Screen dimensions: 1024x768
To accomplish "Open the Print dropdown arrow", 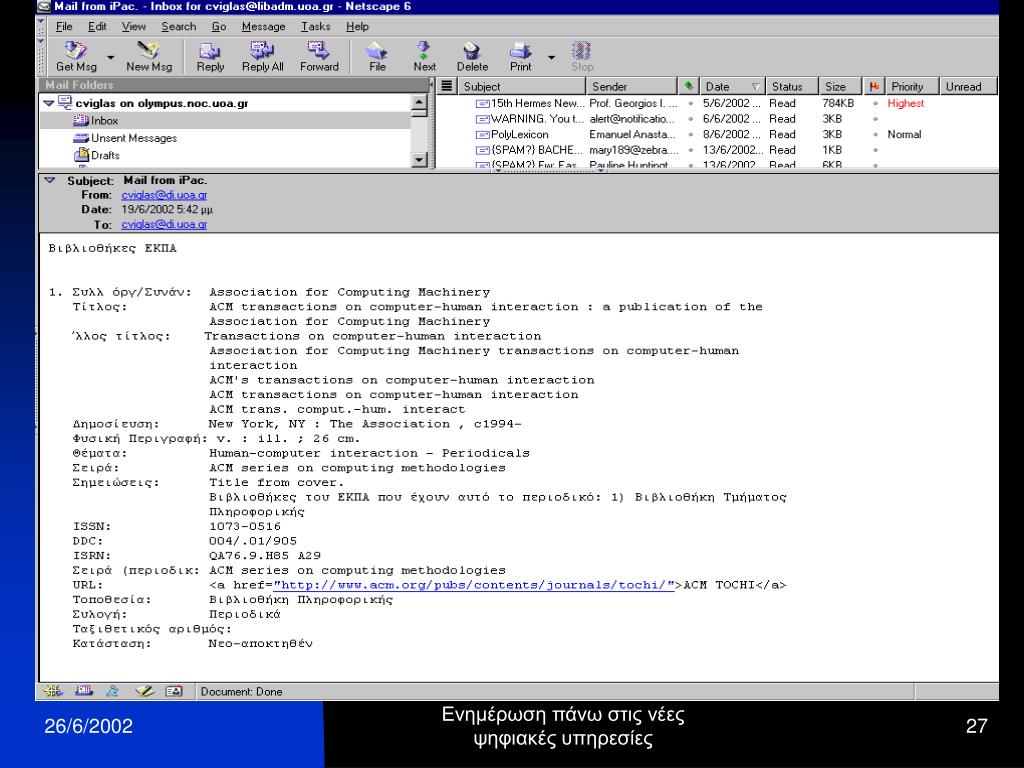I will coord(551,57).
